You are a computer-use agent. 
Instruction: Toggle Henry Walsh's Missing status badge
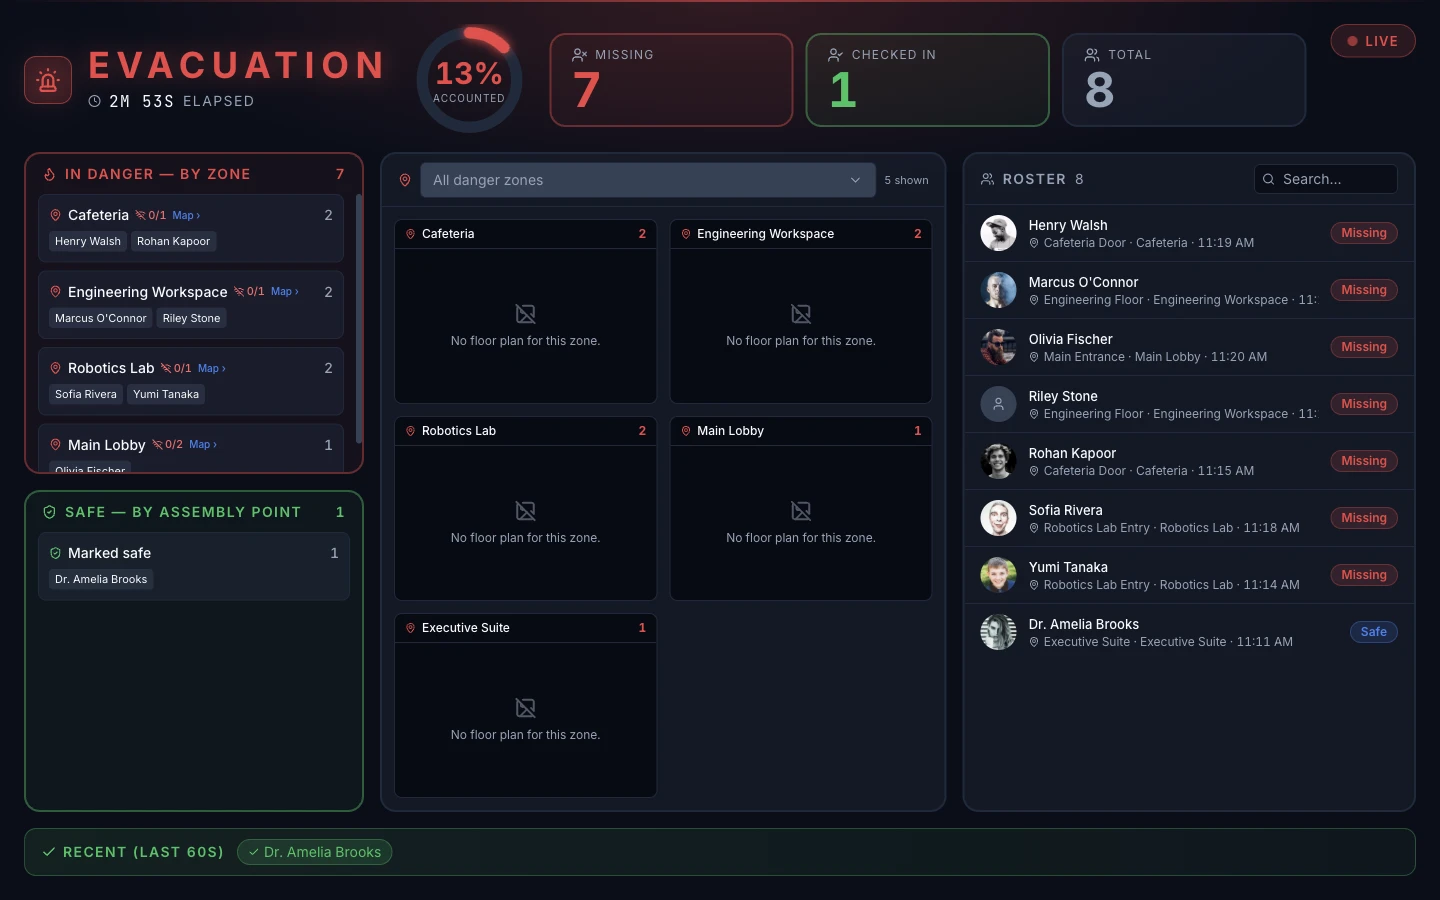click(x=1364, y=233)
